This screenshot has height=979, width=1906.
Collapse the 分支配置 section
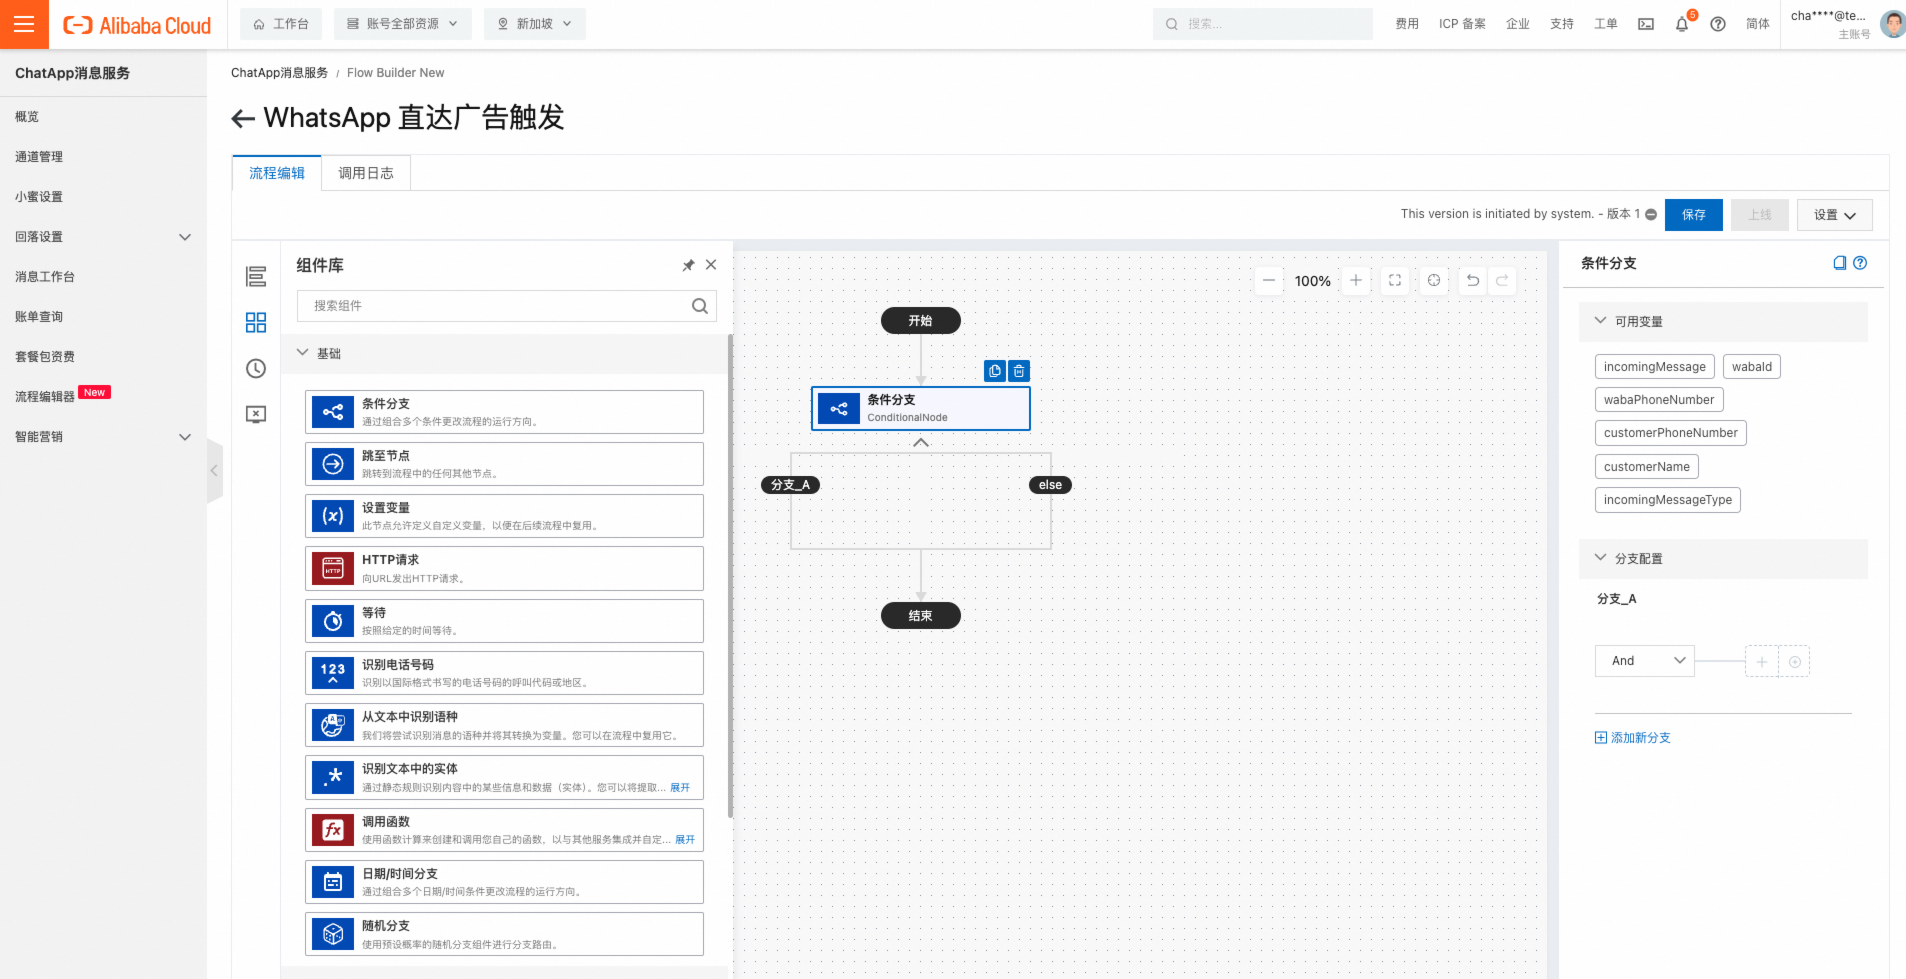click(x=1601, y=558)
